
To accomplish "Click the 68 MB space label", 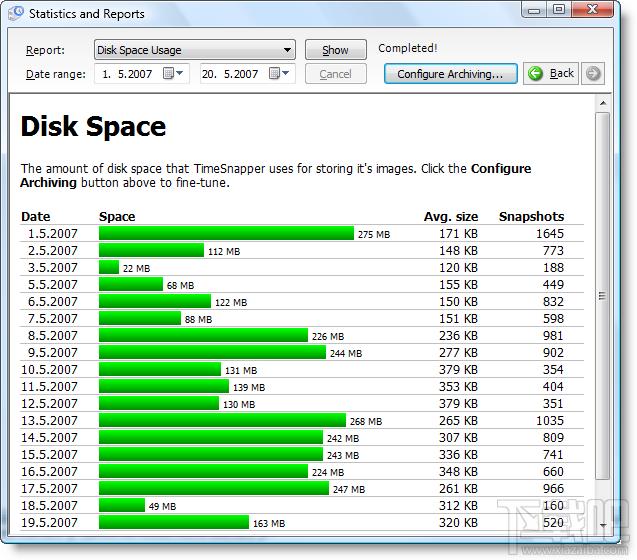I will point(180,286).
